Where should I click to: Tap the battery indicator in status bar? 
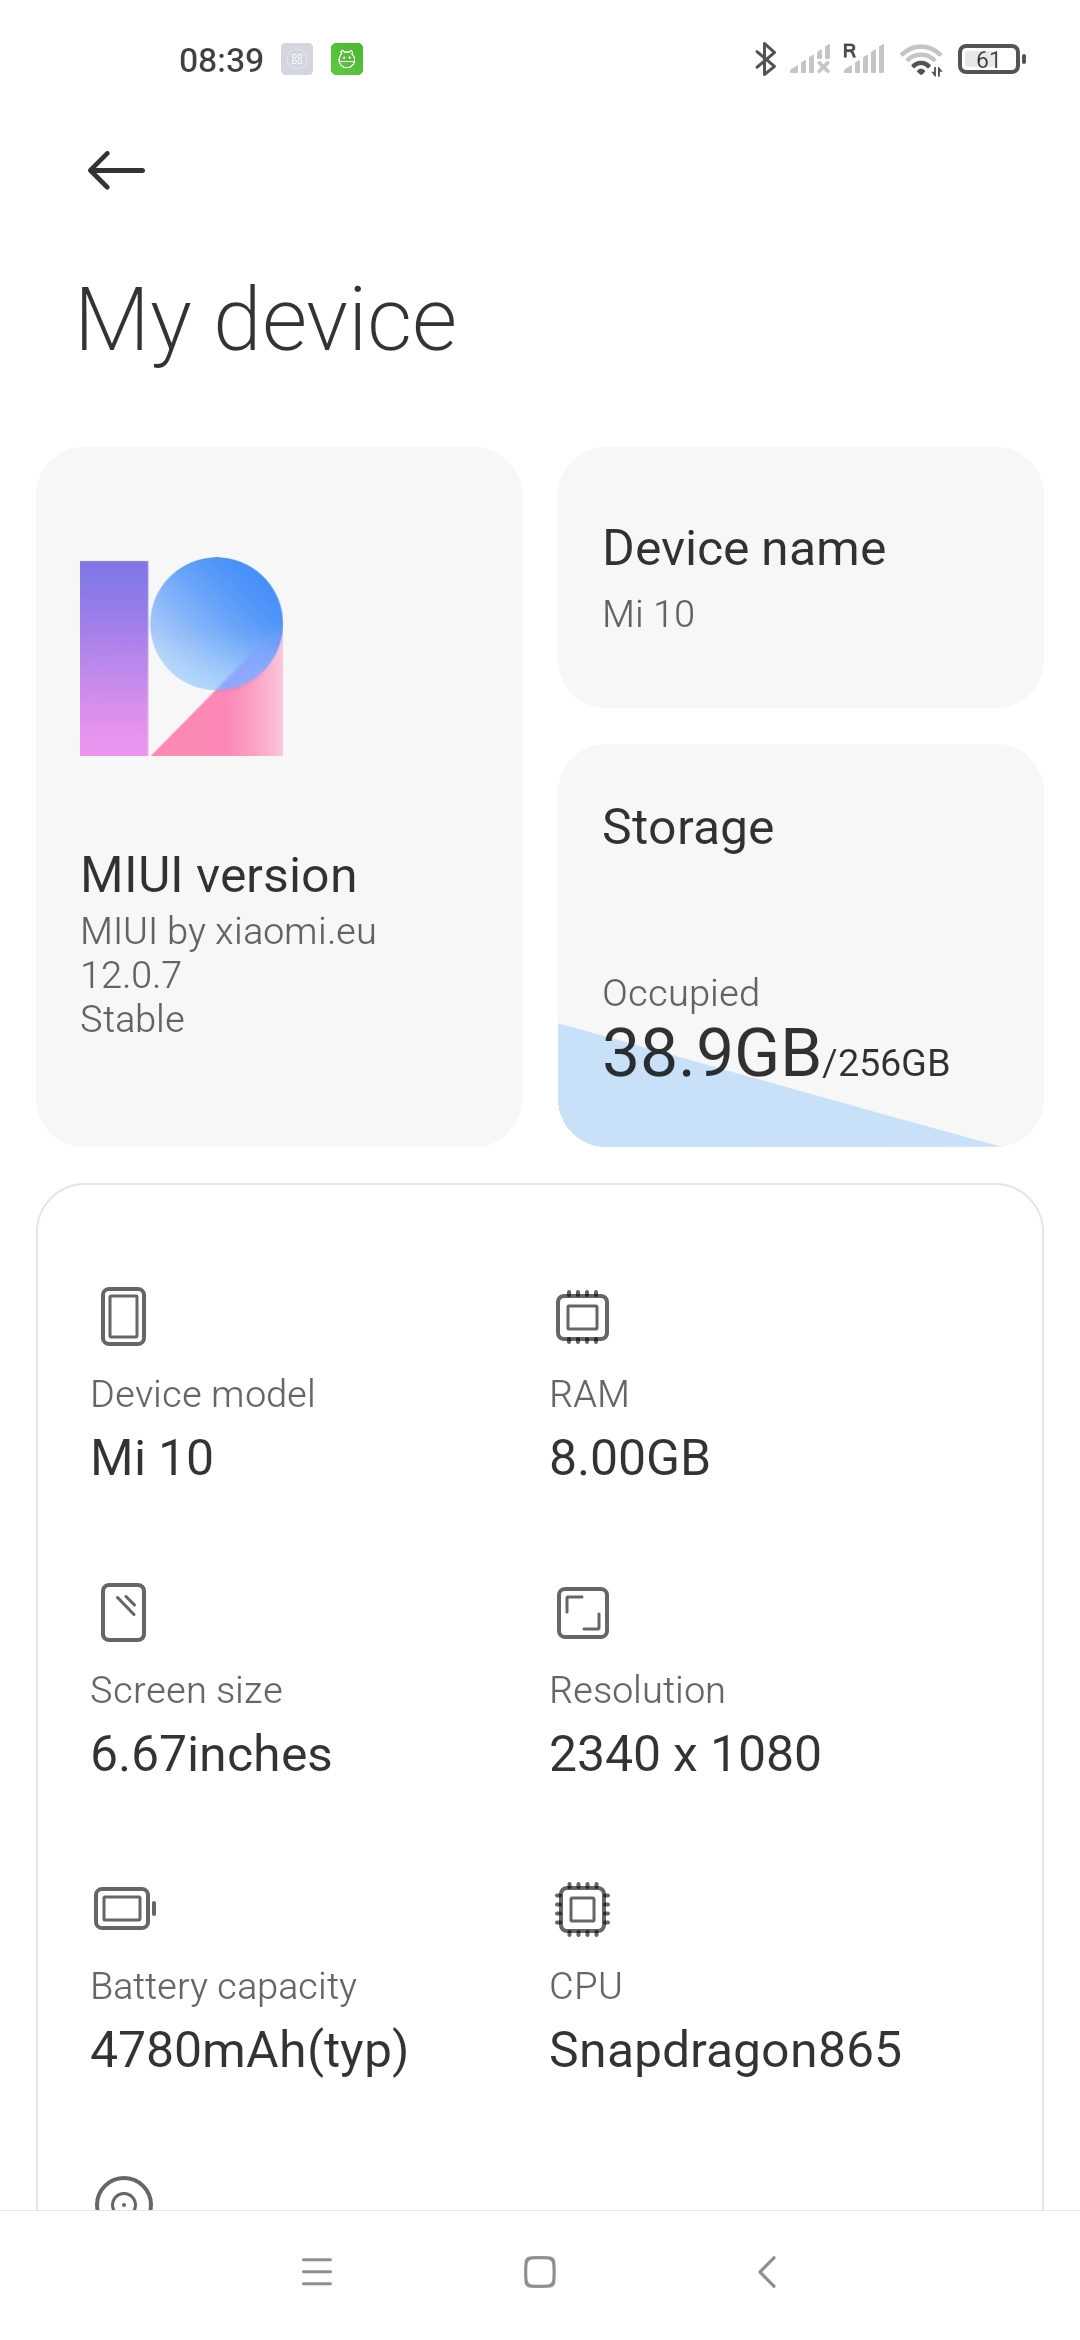pos(992,60)
